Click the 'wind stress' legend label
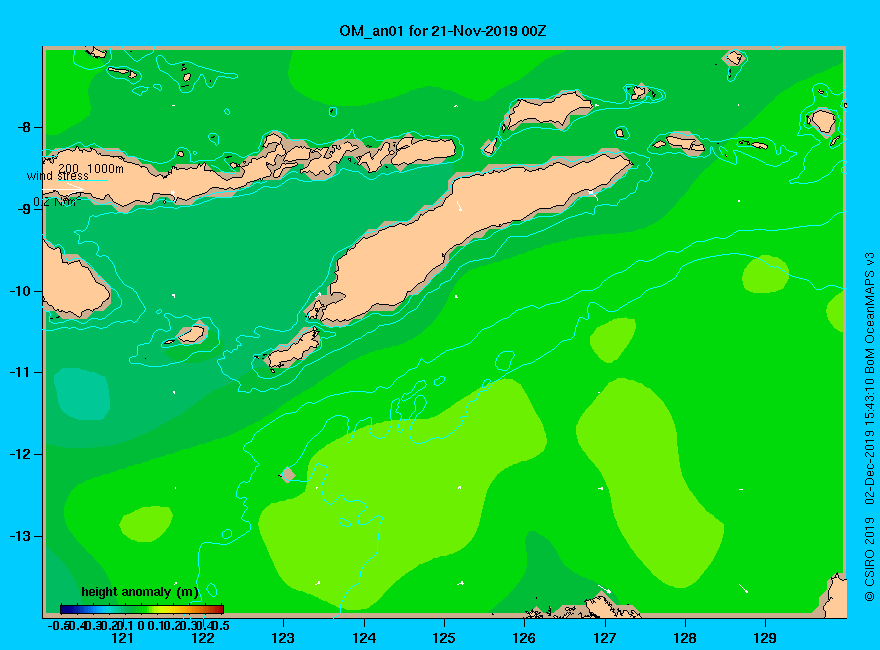The image size is (880, 650). coord(57,176)
